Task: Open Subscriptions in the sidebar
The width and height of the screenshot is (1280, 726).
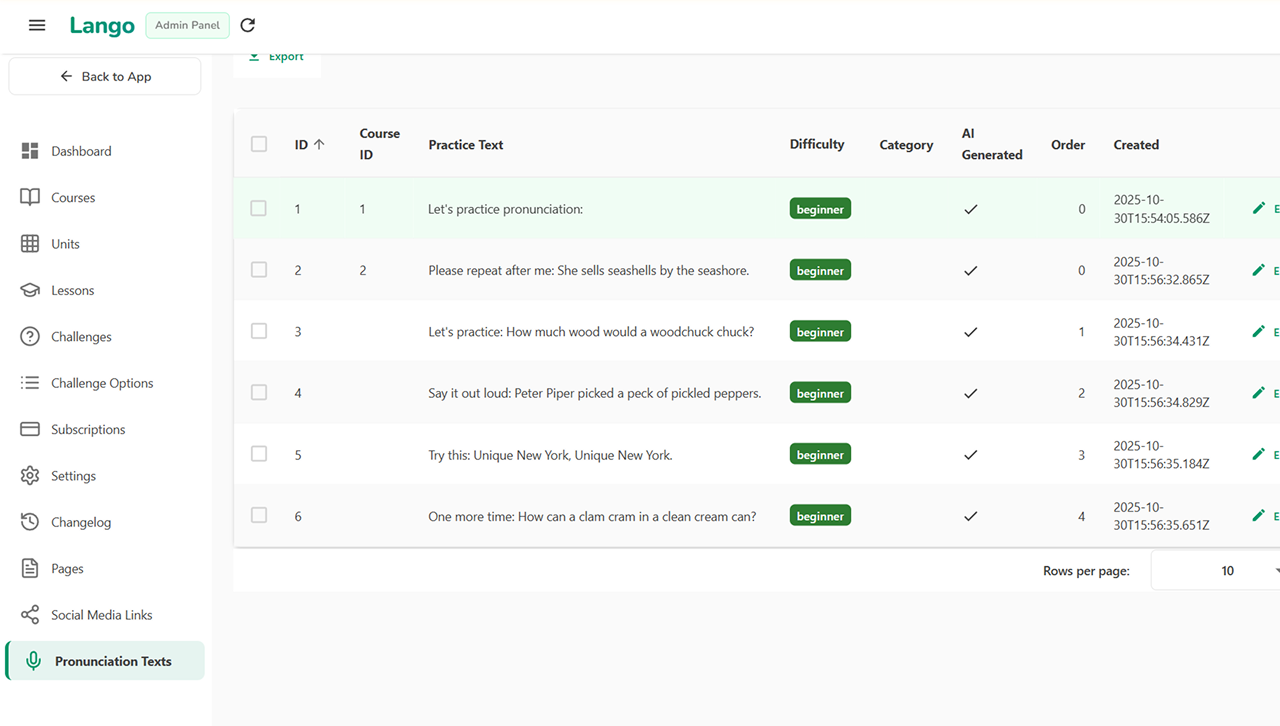Action: pyautogui.click(x=88, y=430)
